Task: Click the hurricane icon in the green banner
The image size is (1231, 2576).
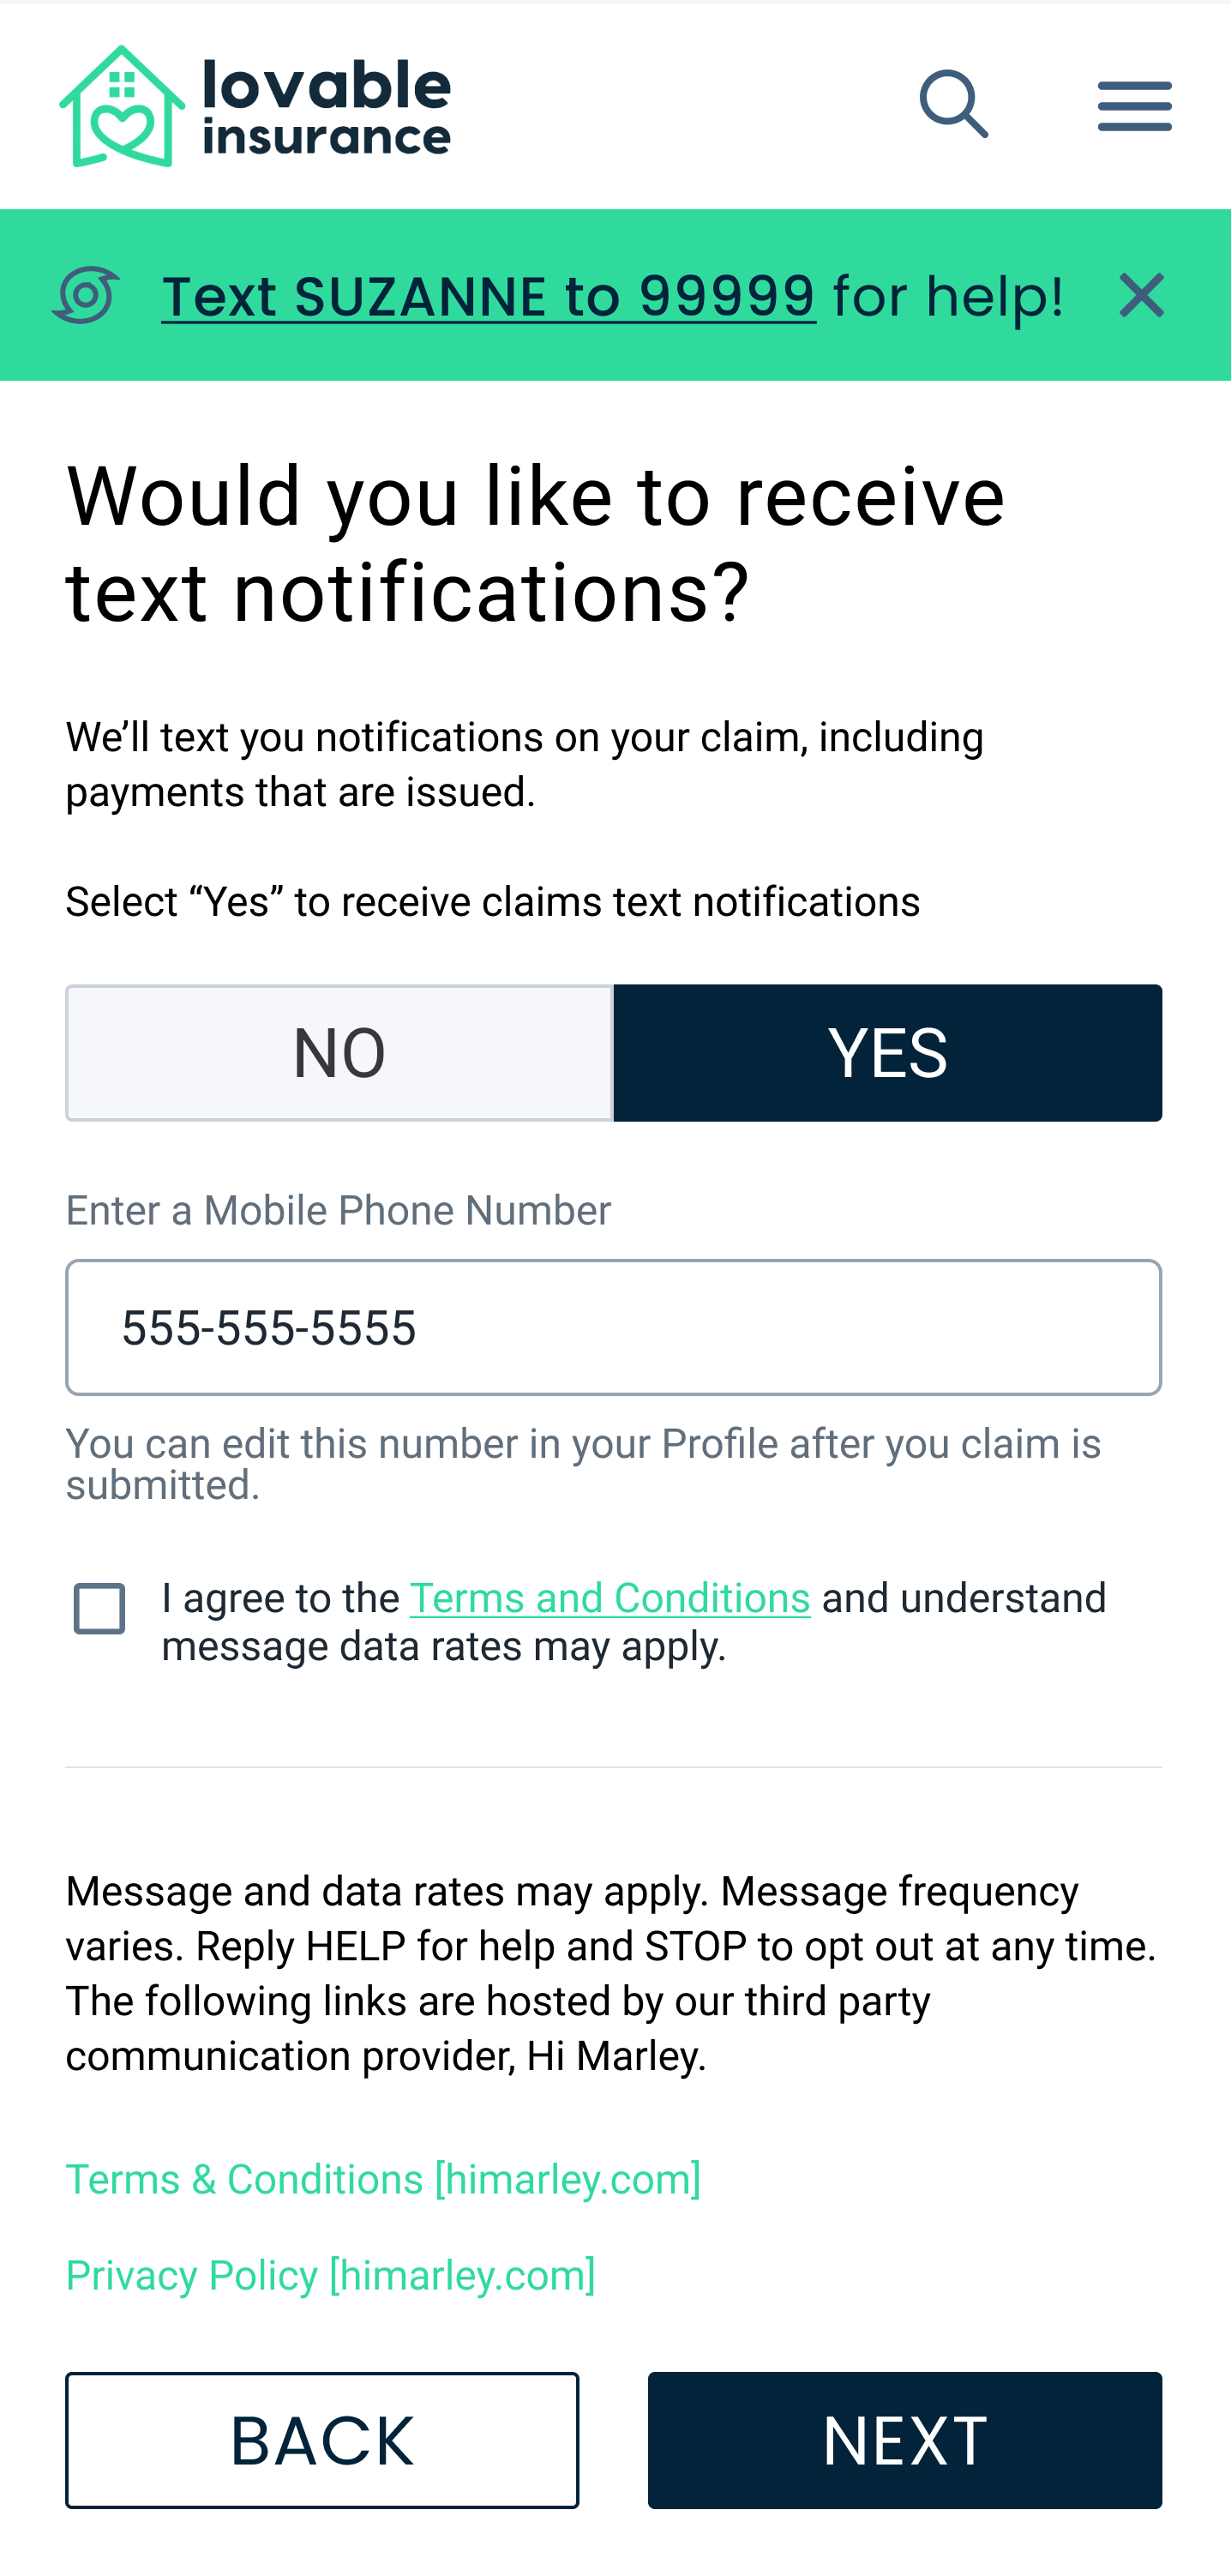Action: pyautogui.click(x=86, y=295)
